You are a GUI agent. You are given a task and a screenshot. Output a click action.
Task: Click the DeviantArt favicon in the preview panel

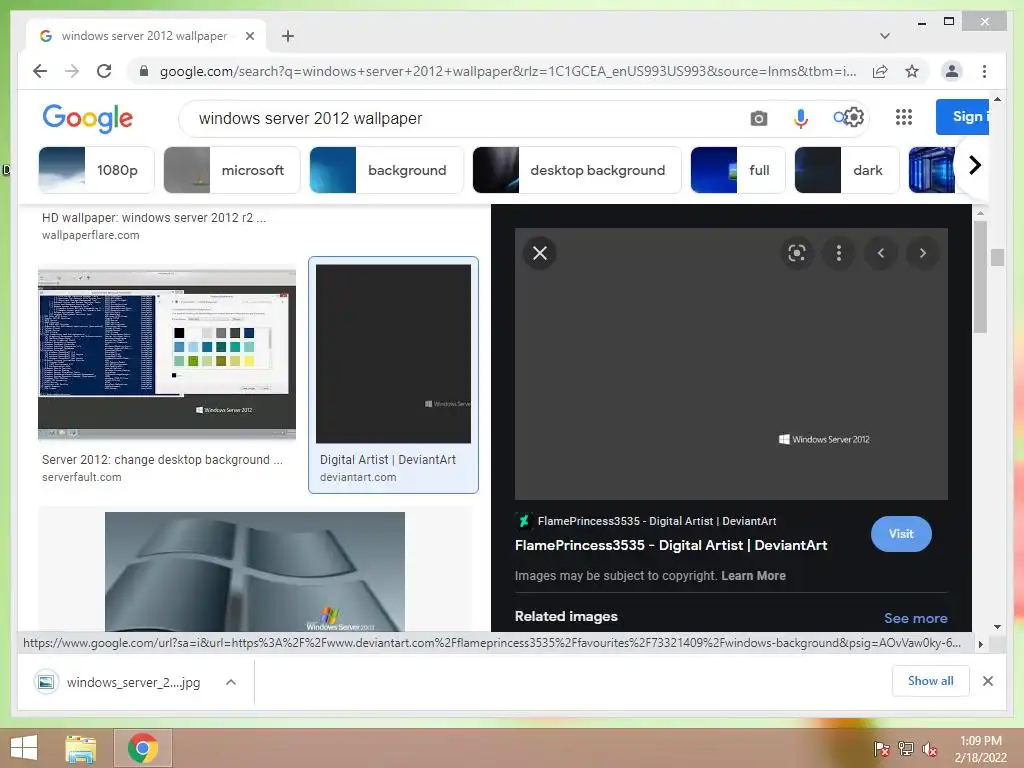[522, 520]
